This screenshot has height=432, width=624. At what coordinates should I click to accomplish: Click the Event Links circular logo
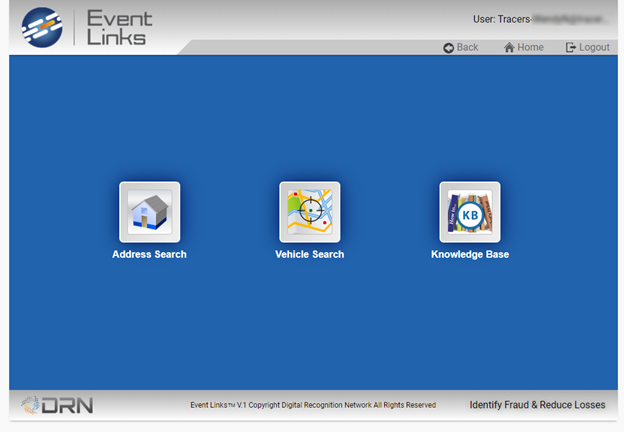pos(42,27)
